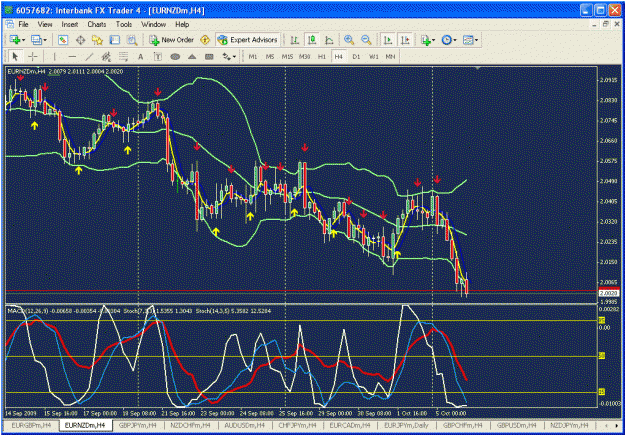Select the horizontal line drawing tool

(72, 57)
